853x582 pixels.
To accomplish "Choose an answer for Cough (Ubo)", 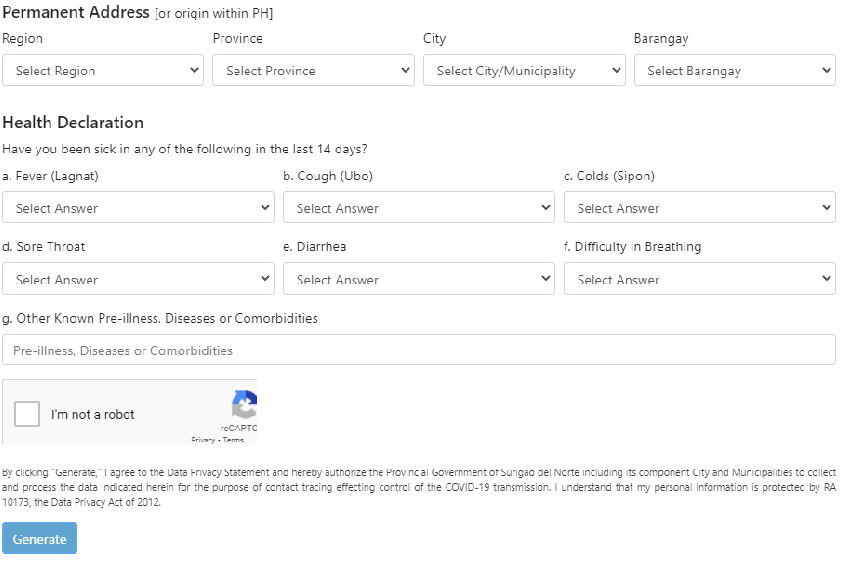I will (x=418, y=208).
